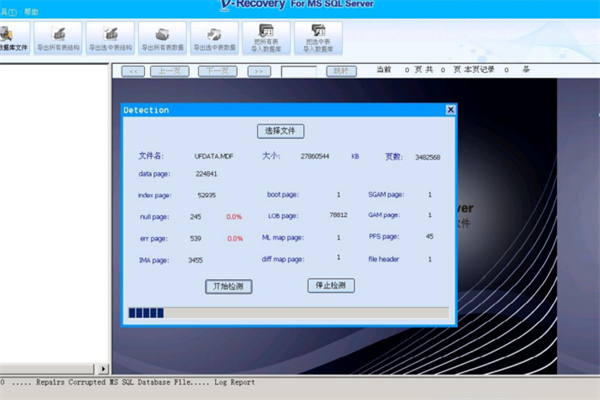Image resolution: width=600 pixels, height=400 pixels.
Task: Click 导出选中表数据 export selected table data icon
Action: [x=214, y=38]
